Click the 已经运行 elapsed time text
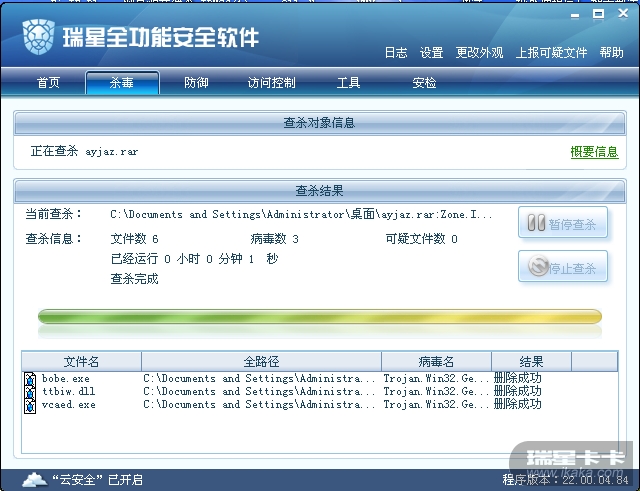The height and width of the screenshot is (491, 640). coord(194,259)
